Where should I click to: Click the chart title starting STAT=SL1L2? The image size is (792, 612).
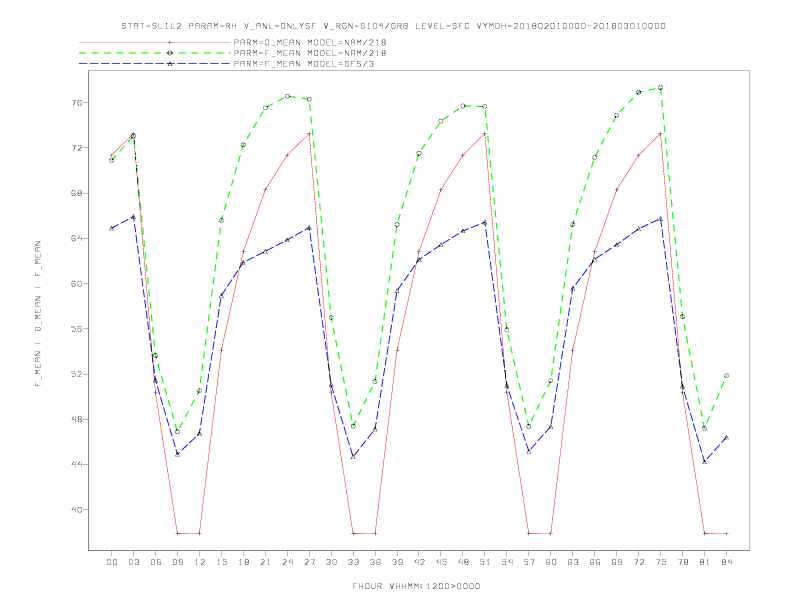click(393, 26)
